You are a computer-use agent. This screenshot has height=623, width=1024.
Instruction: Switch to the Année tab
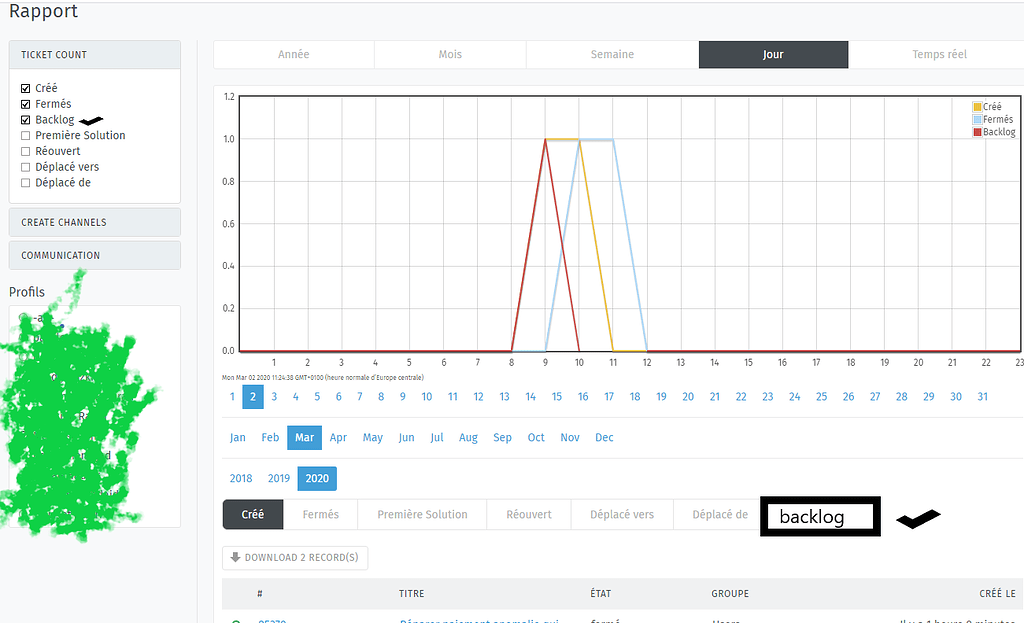tap(293, 55)
